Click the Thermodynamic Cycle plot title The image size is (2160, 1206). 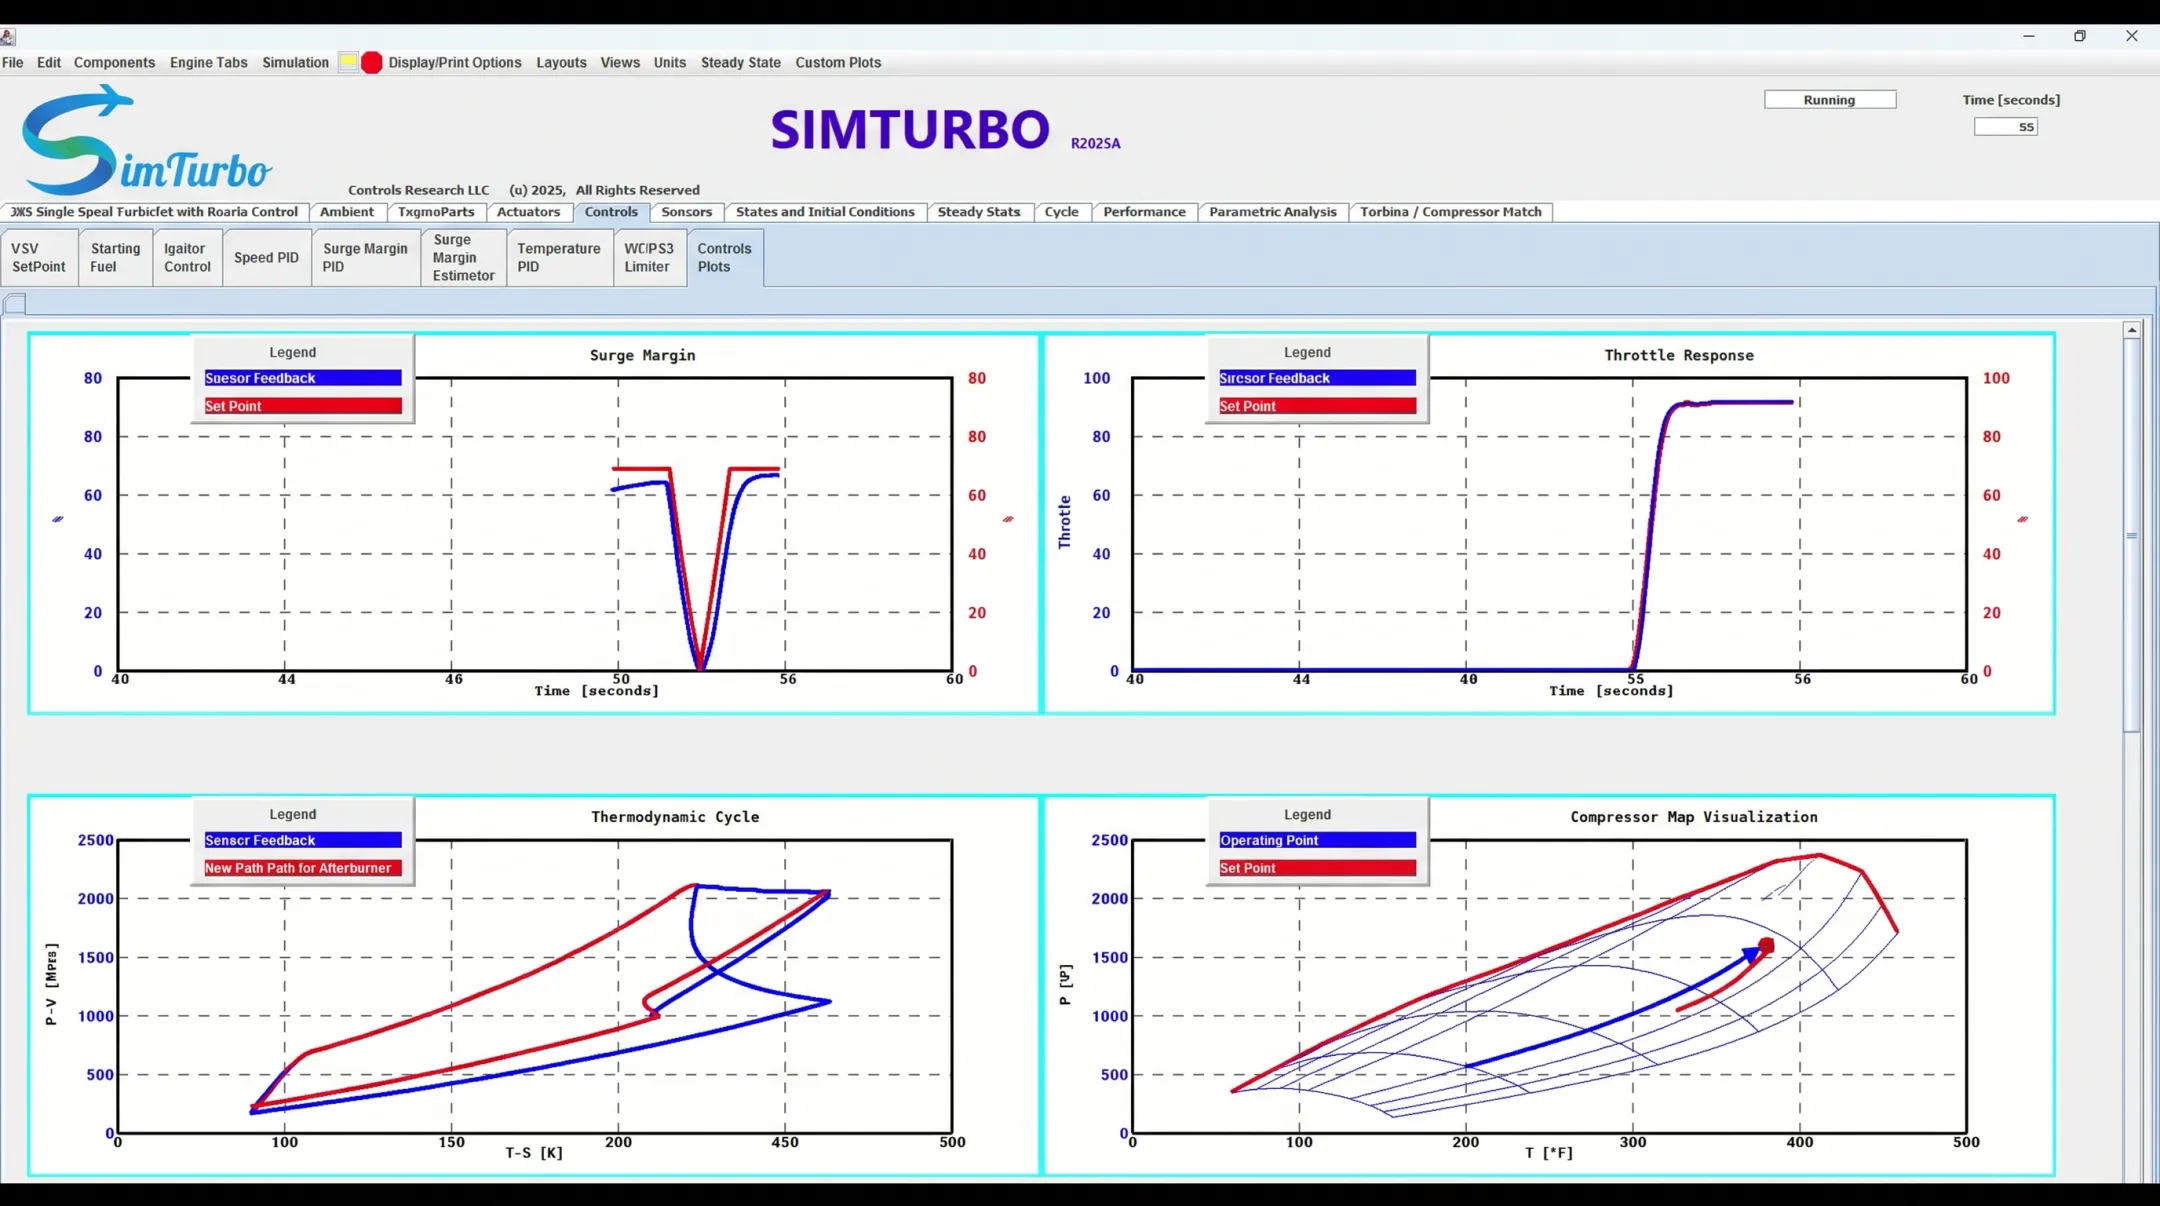(675, 817)
